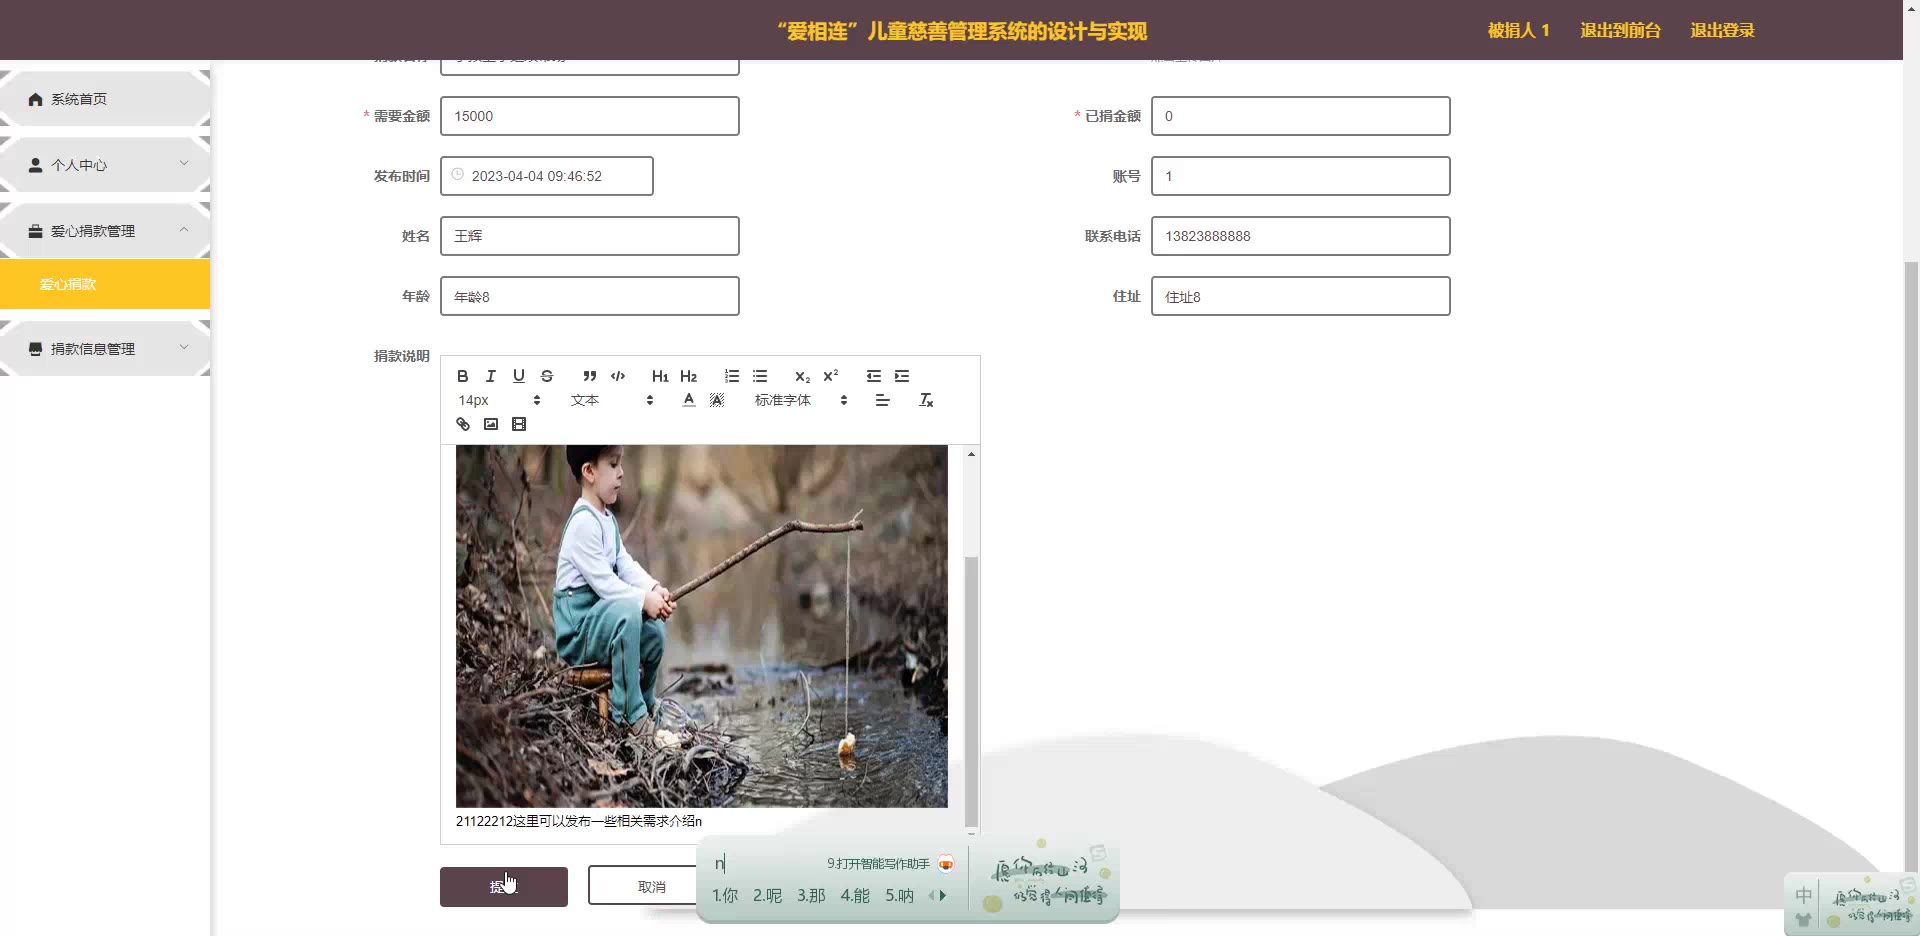Apply the H2 heading format
This screenshot has height=936, width=1920.
tap(688, 376)
